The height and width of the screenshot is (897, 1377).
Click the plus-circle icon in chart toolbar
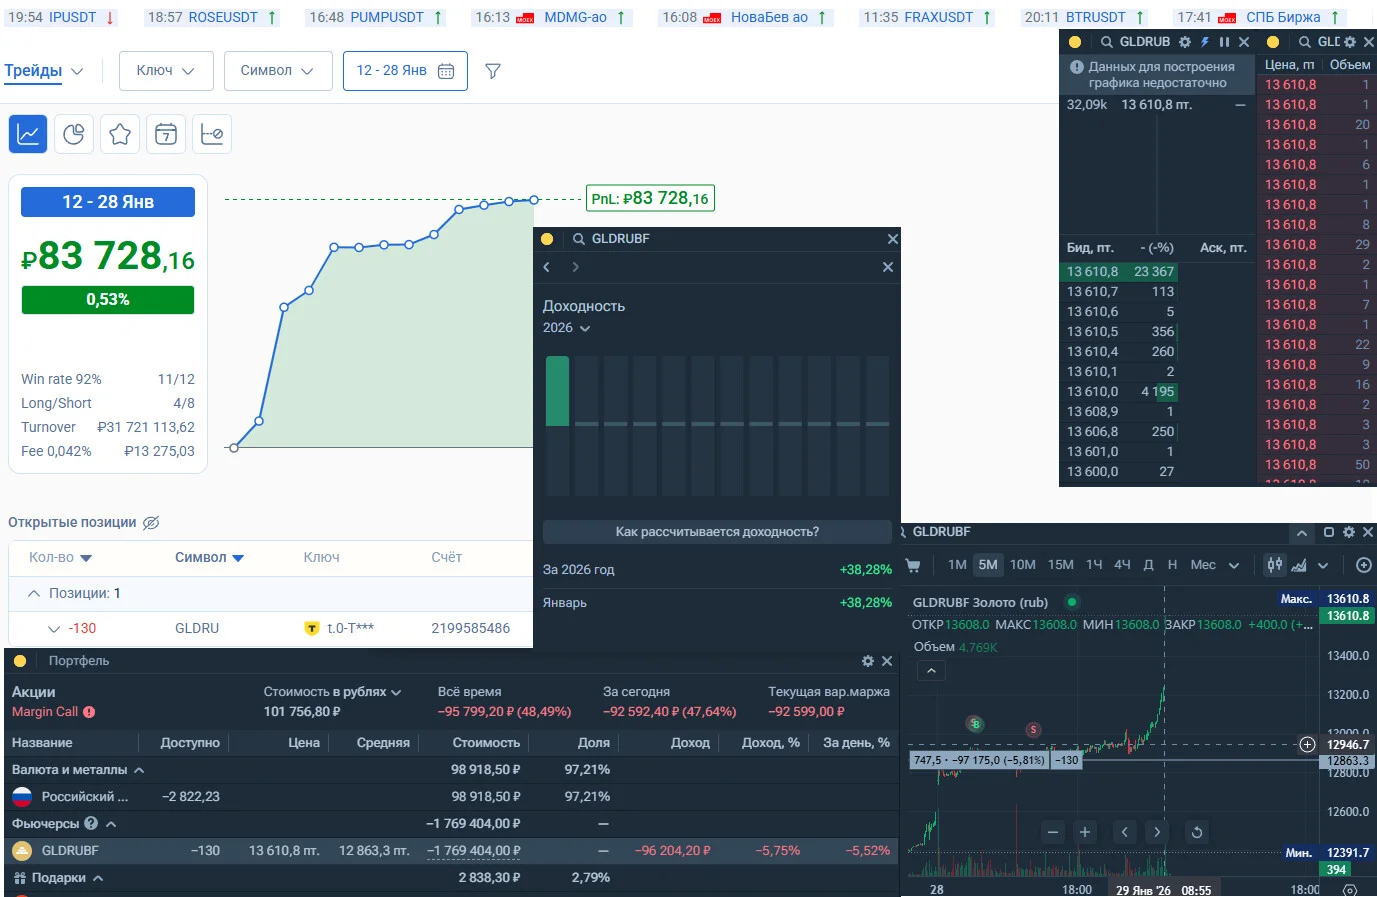click(1363, 565)
